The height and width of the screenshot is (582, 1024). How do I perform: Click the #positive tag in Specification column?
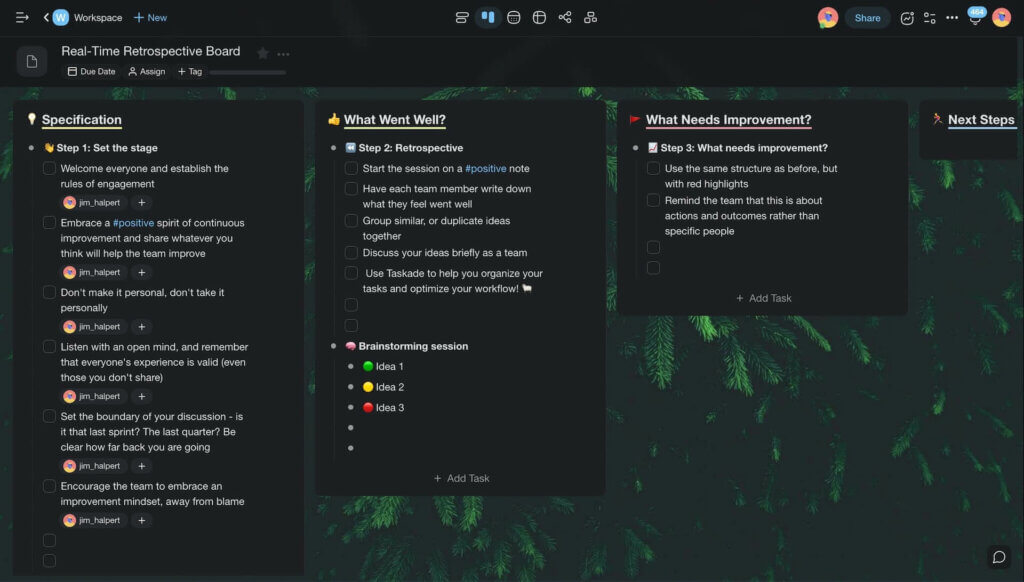click(x=133, y=223)
